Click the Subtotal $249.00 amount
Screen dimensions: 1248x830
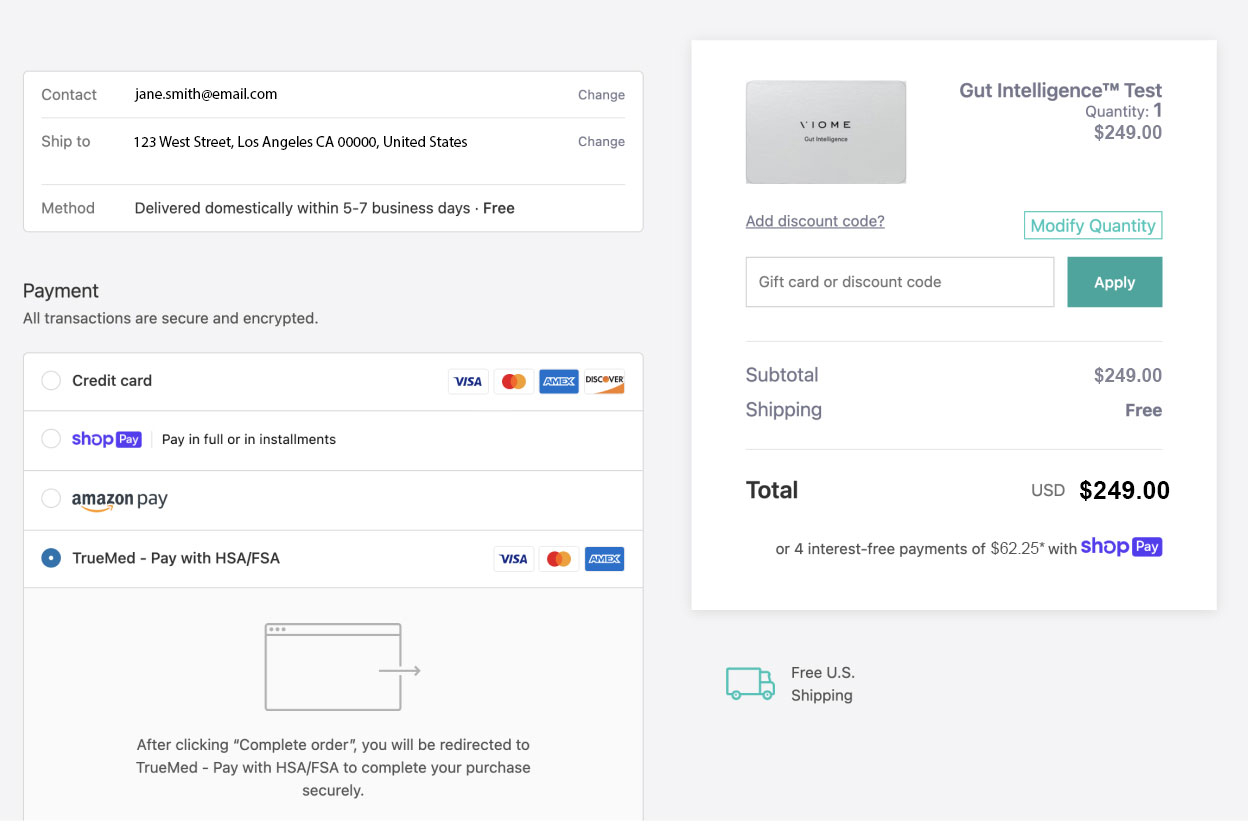1128,376
